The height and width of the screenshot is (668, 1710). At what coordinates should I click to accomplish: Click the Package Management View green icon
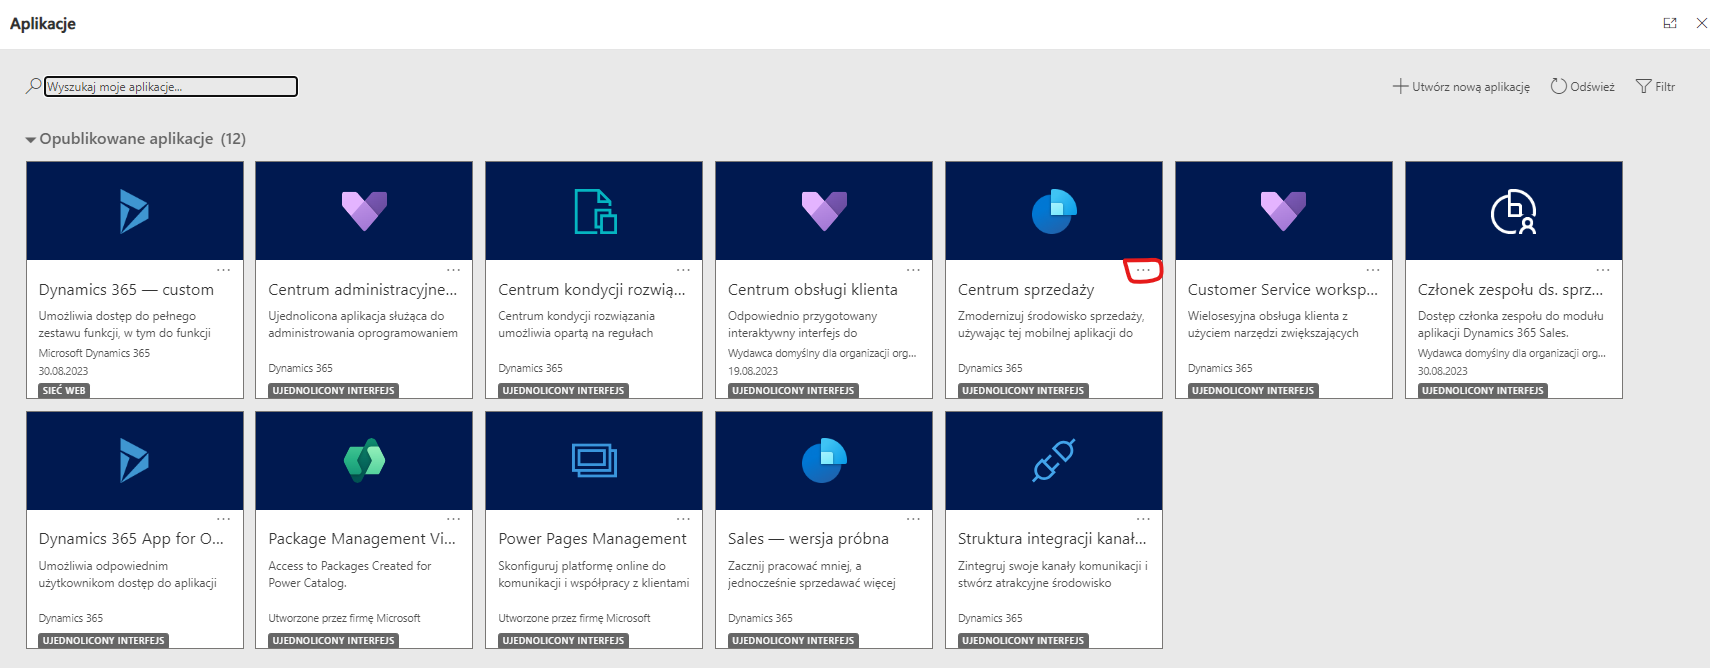click(x=364, y=460)
